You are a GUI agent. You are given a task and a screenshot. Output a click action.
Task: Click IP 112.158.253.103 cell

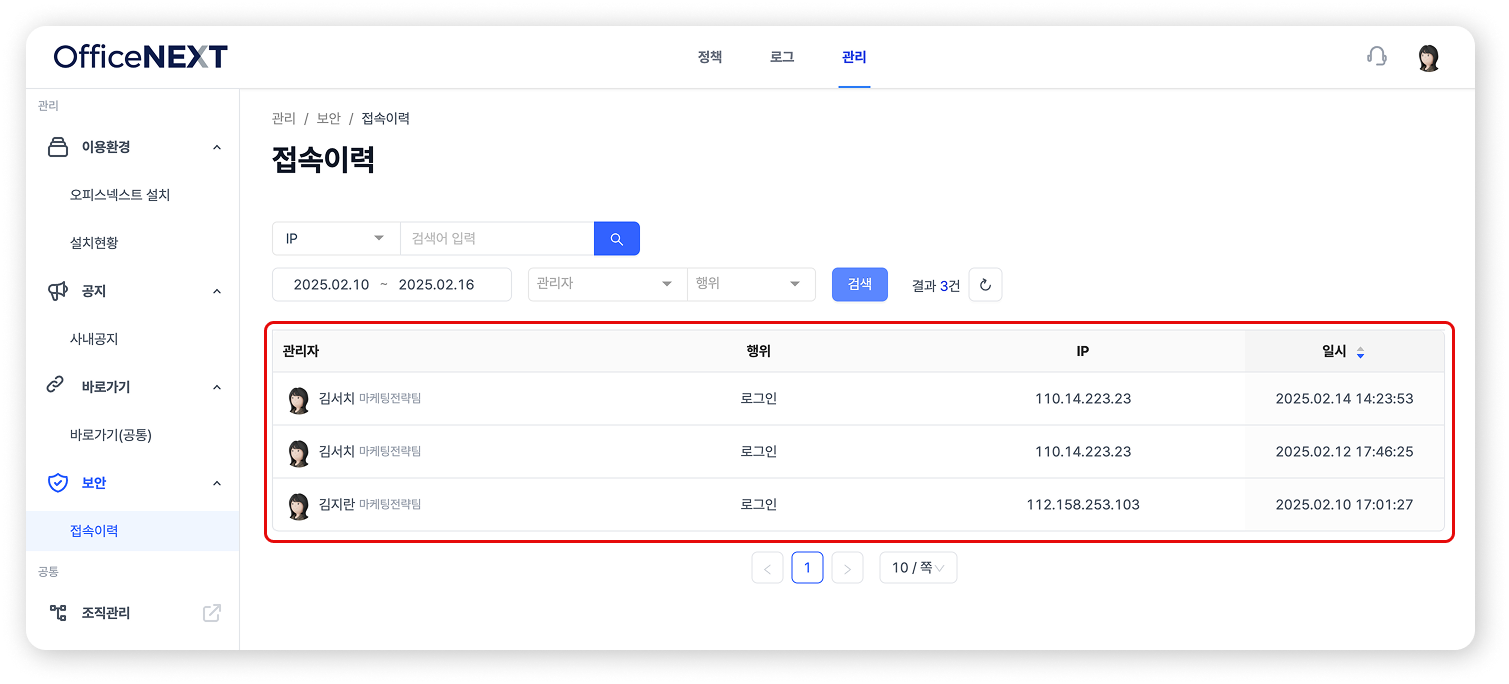tap(1083, 505)
